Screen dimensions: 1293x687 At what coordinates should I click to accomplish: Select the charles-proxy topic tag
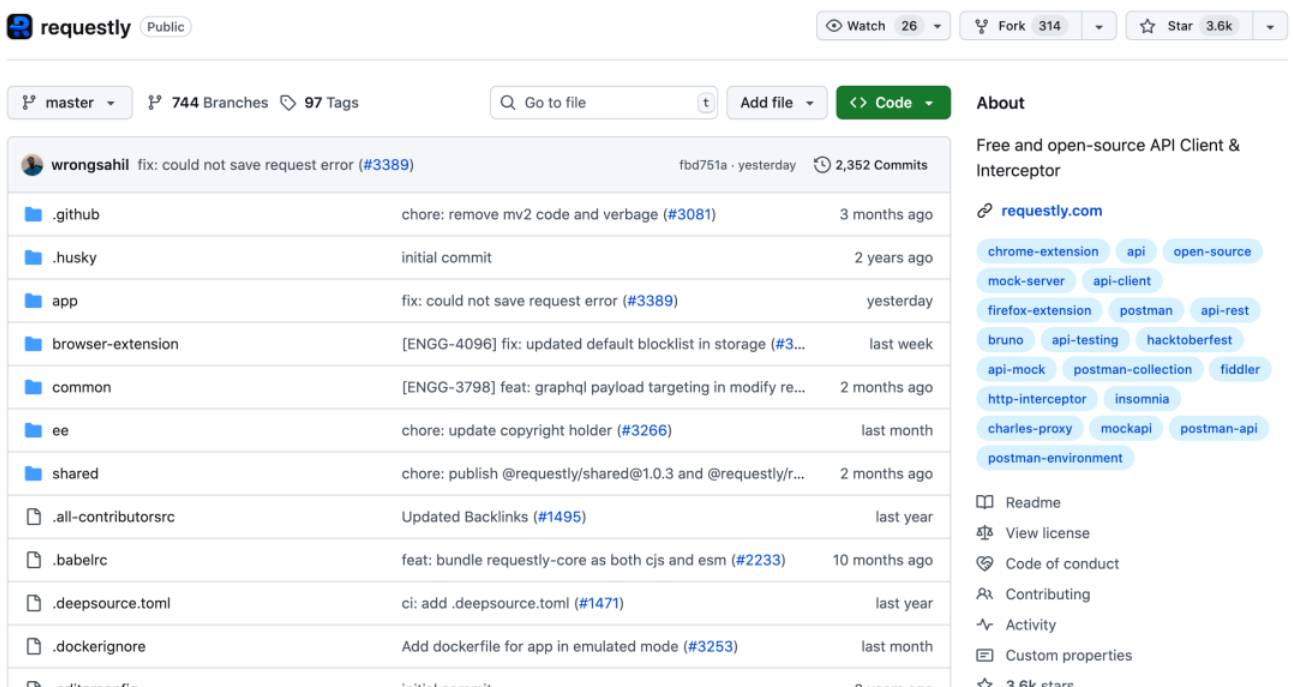click(1029, 428)
